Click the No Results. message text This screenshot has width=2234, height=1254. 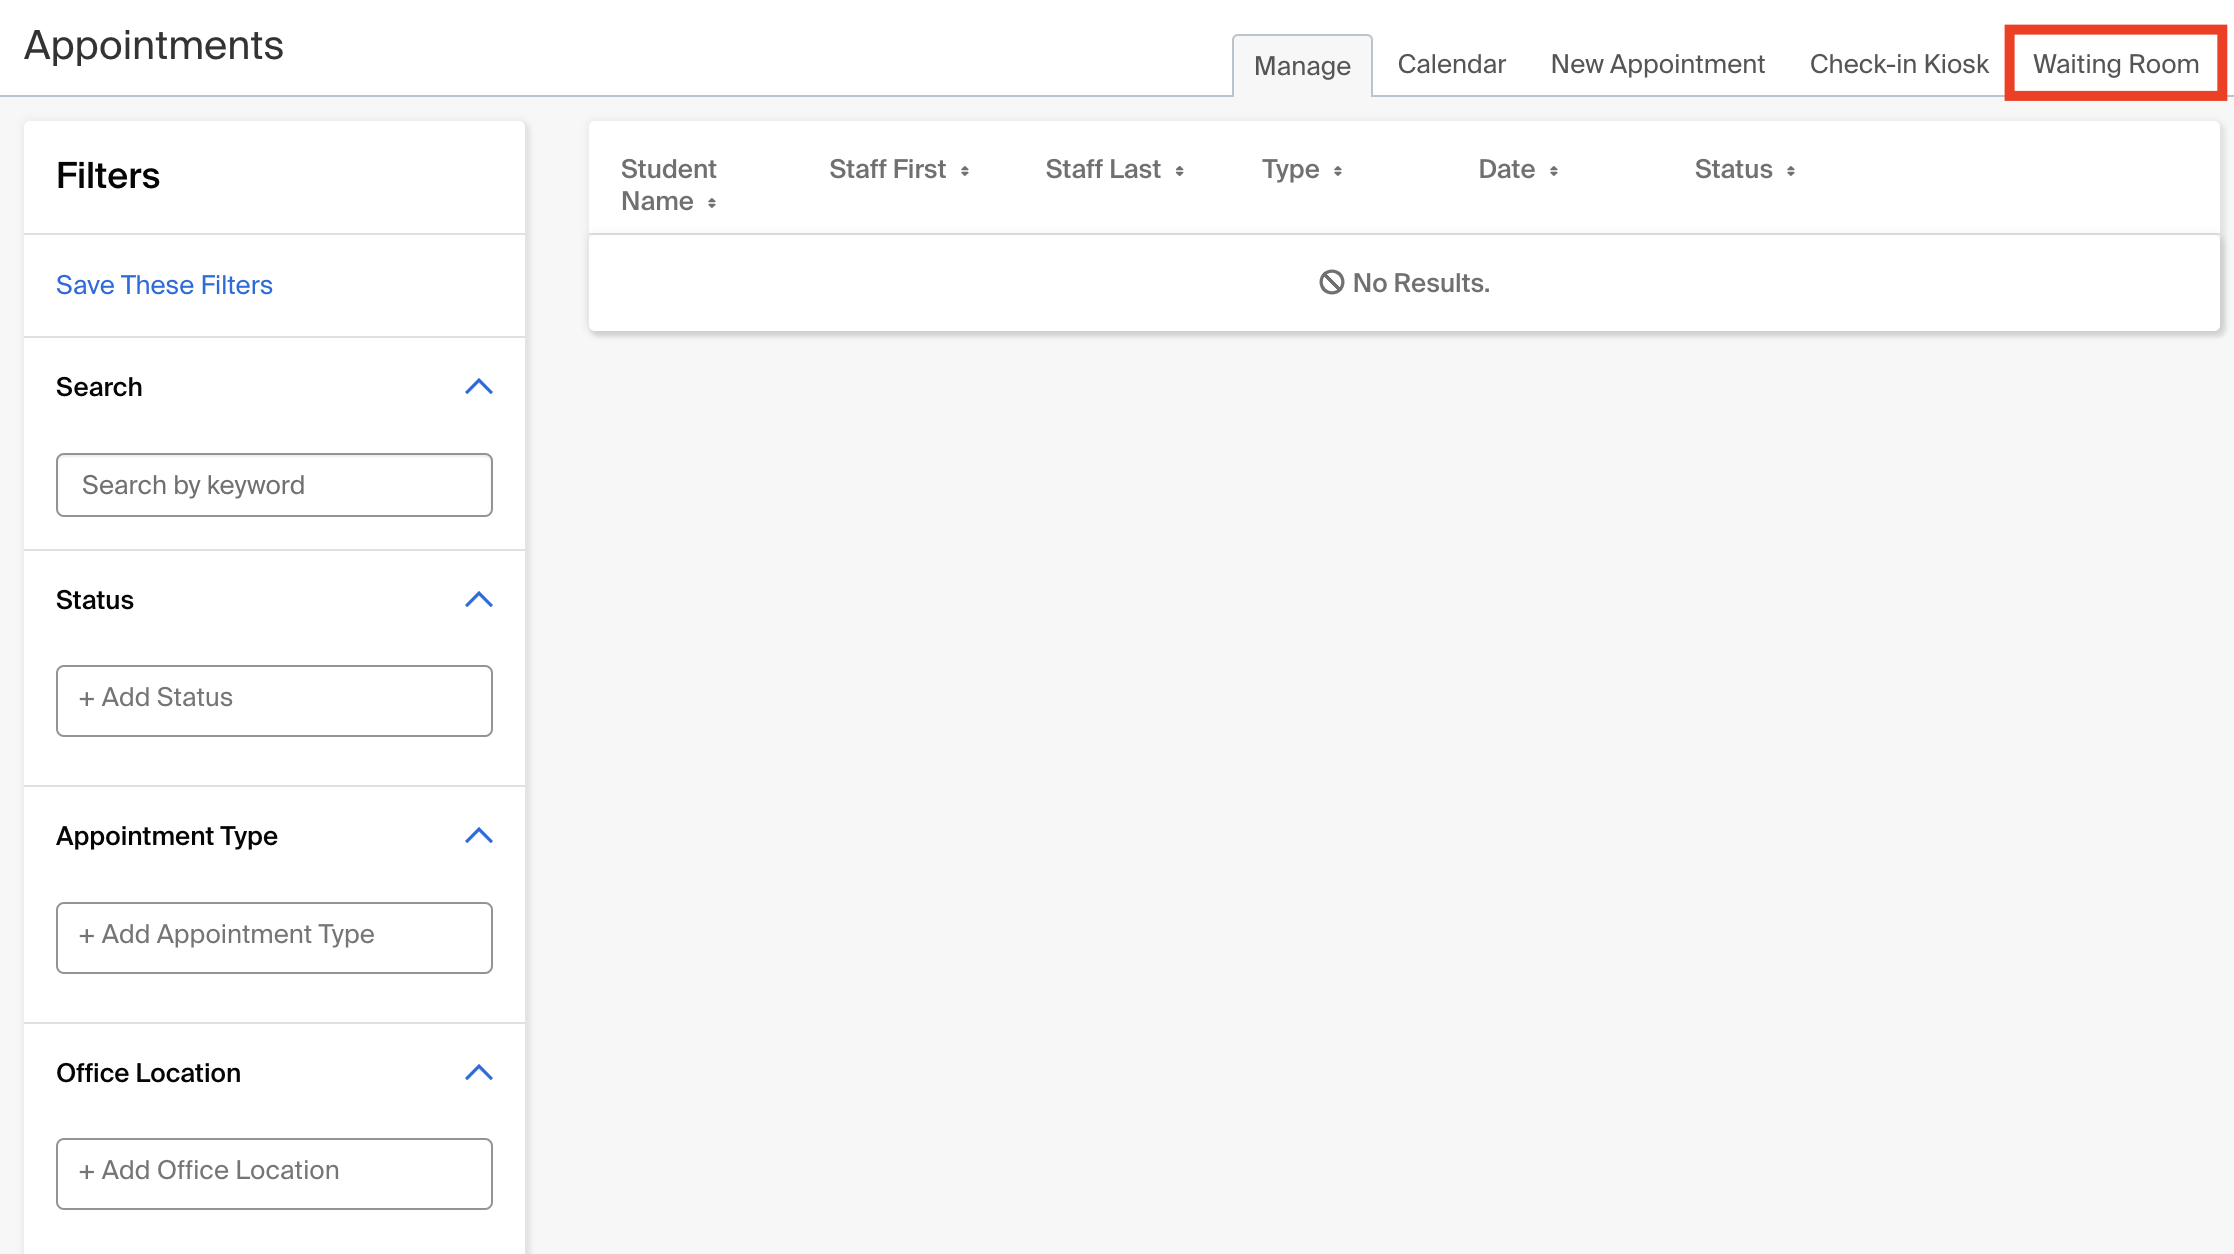(x=1421, y=283)
